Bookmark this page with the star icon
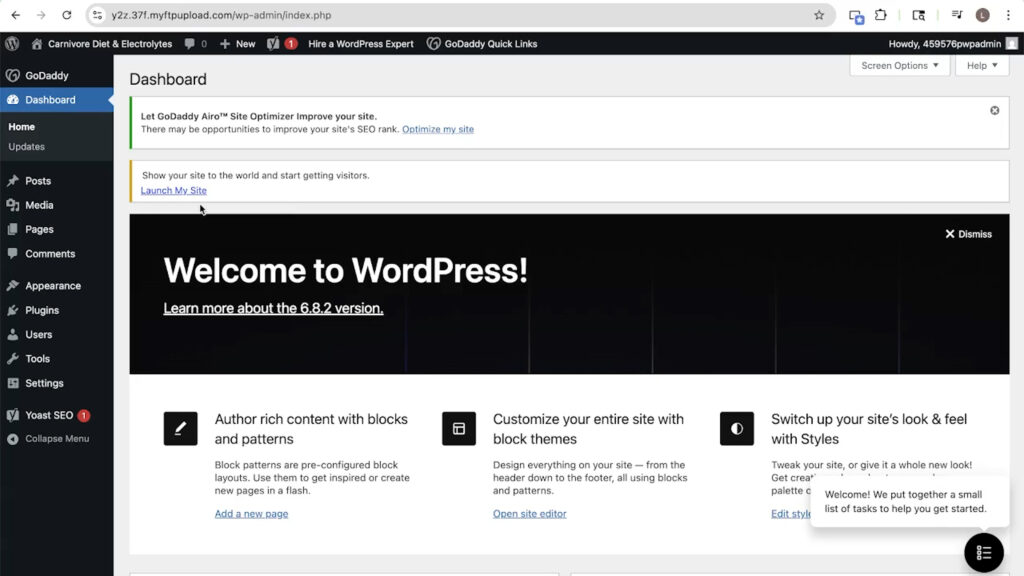1024x576 pixels. 819,15
